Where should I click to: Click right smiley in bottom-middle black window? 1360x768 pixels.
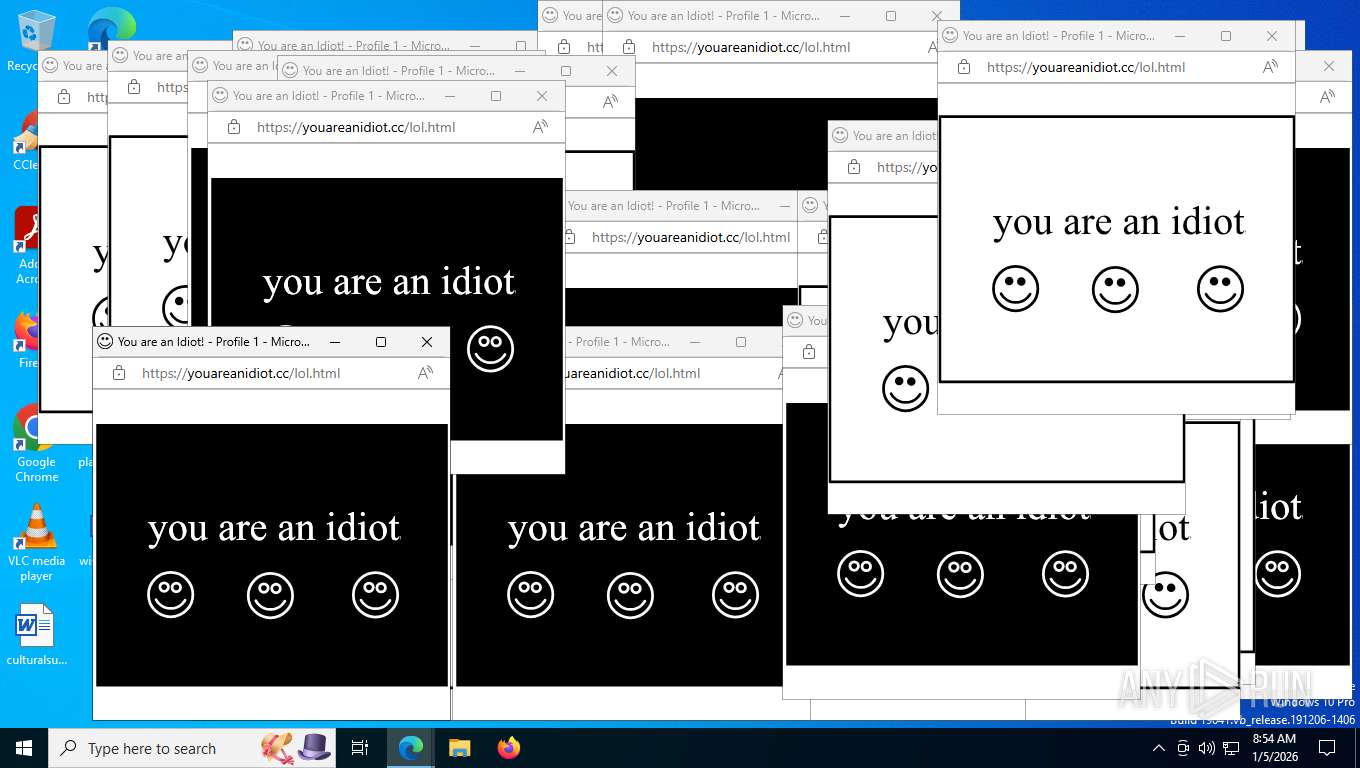coord(735,595)
